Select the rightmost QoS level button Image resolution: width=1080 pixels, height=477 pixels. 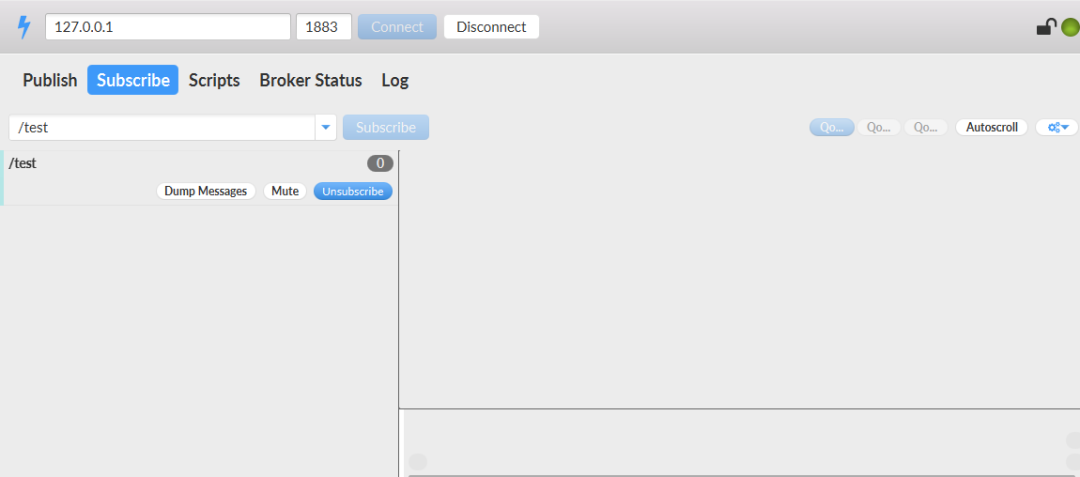926,127
